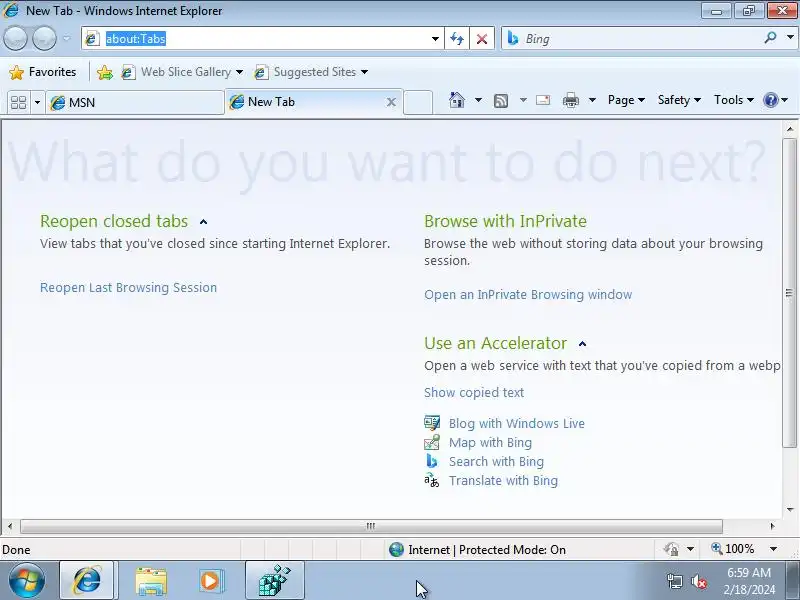Click the magnifier Search icon

[770, 38]
